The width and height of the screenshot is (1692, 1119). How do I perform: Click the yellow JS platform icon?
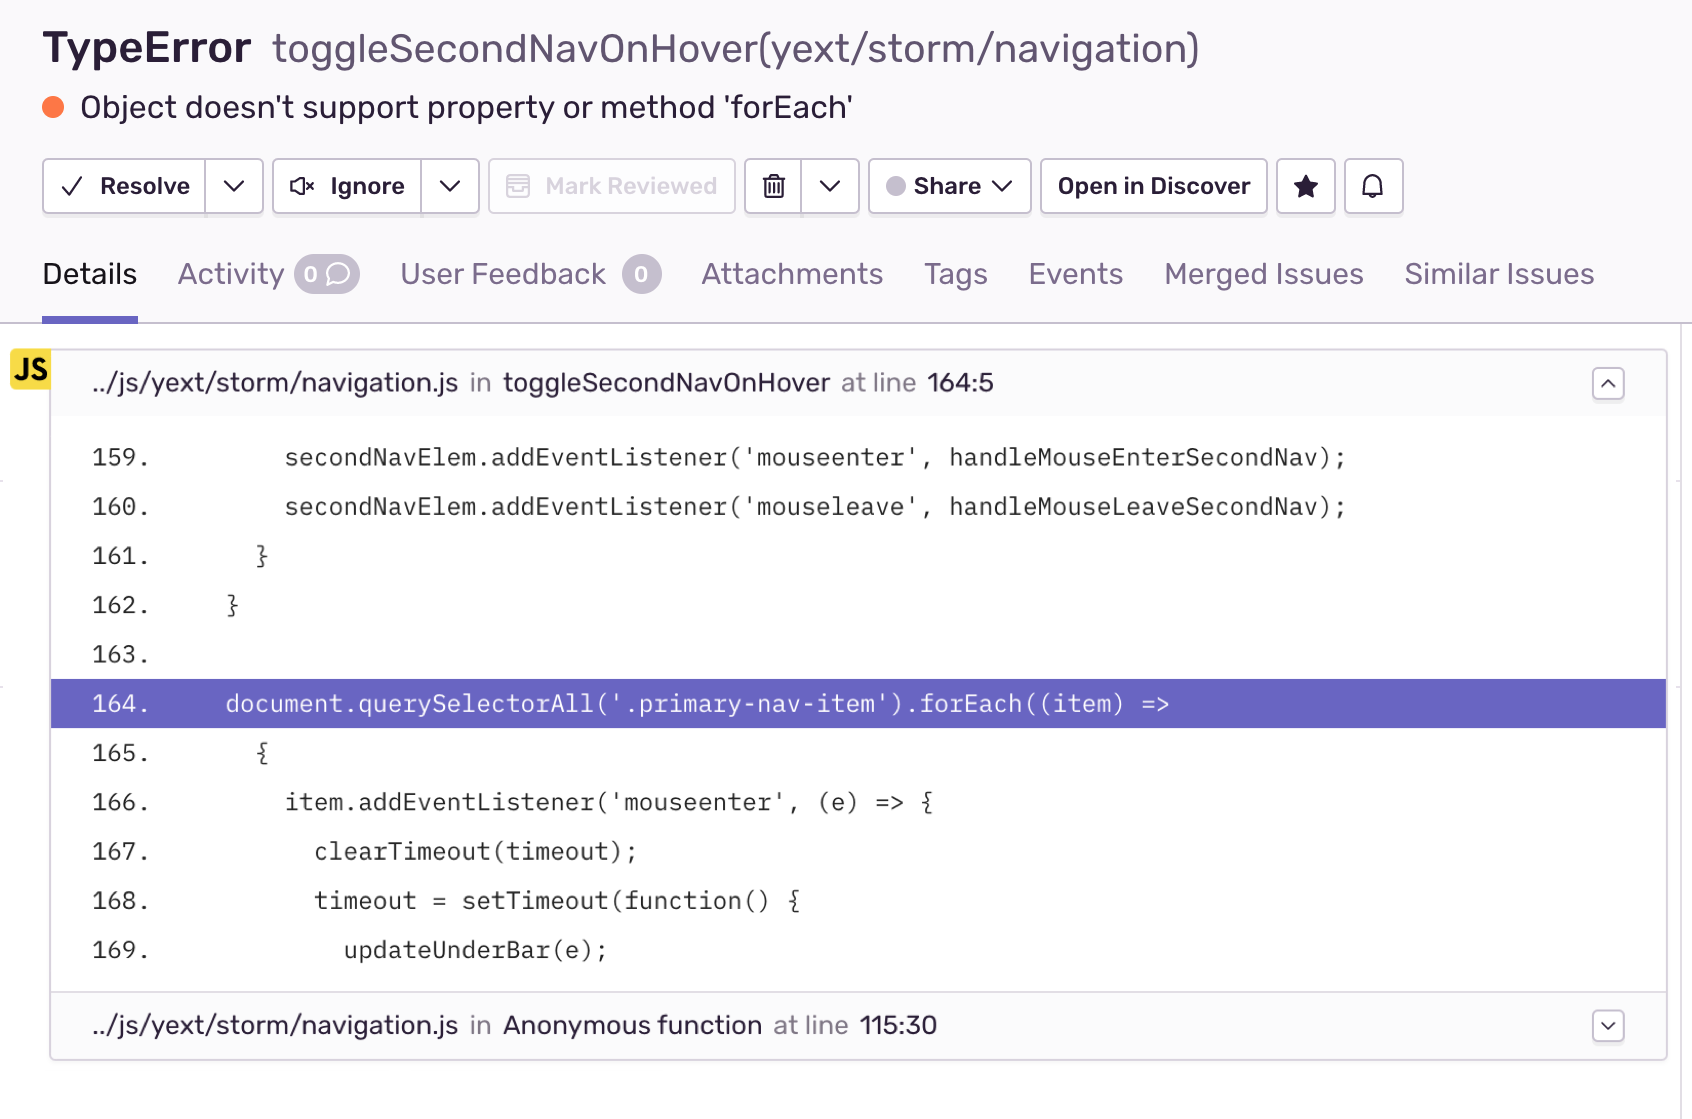pos(31,369)
